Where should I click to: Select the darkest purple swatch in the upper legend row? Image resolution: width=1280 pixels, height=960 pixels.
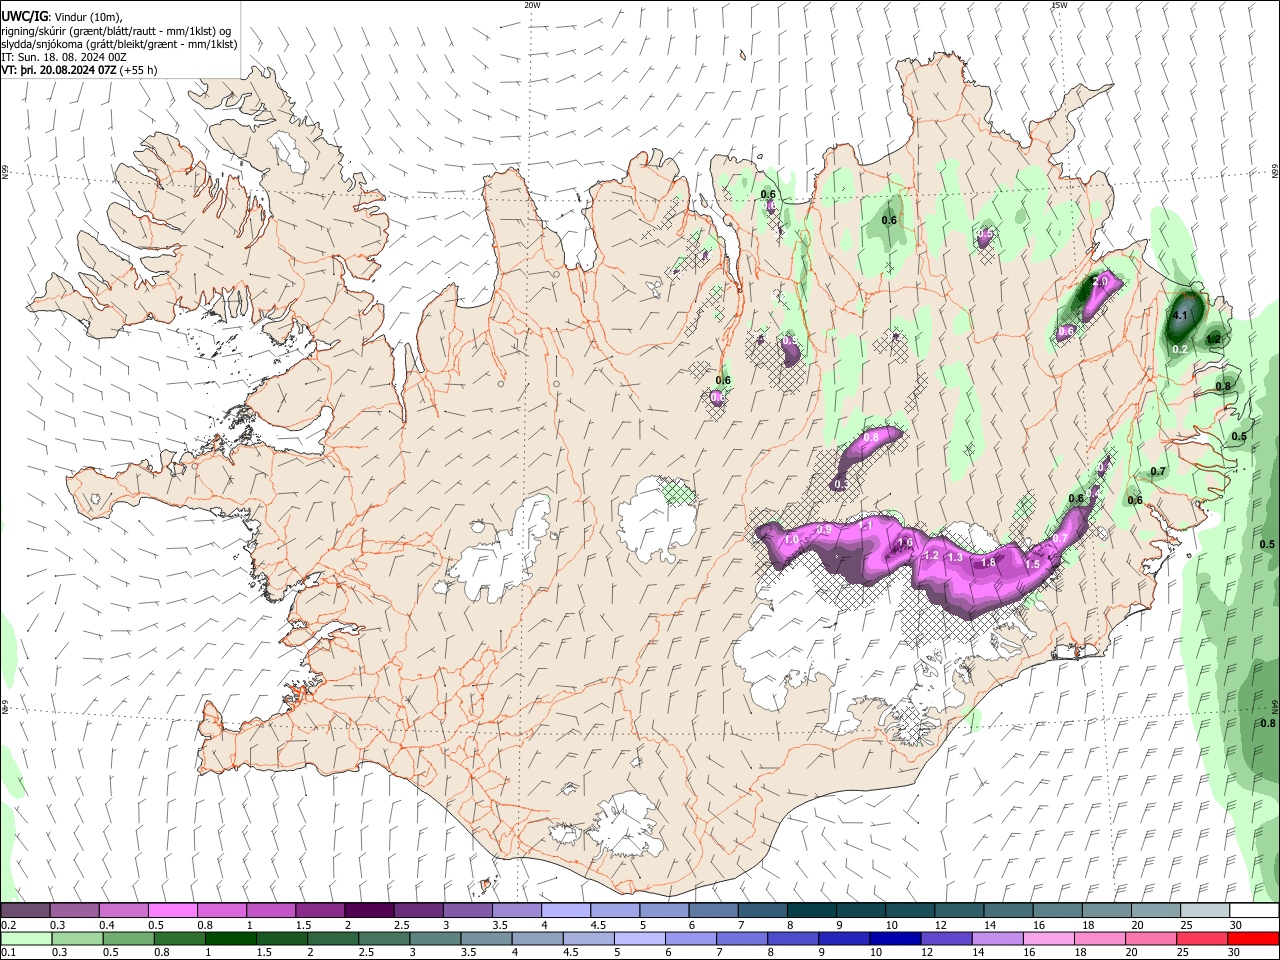[x=368, y=910]
